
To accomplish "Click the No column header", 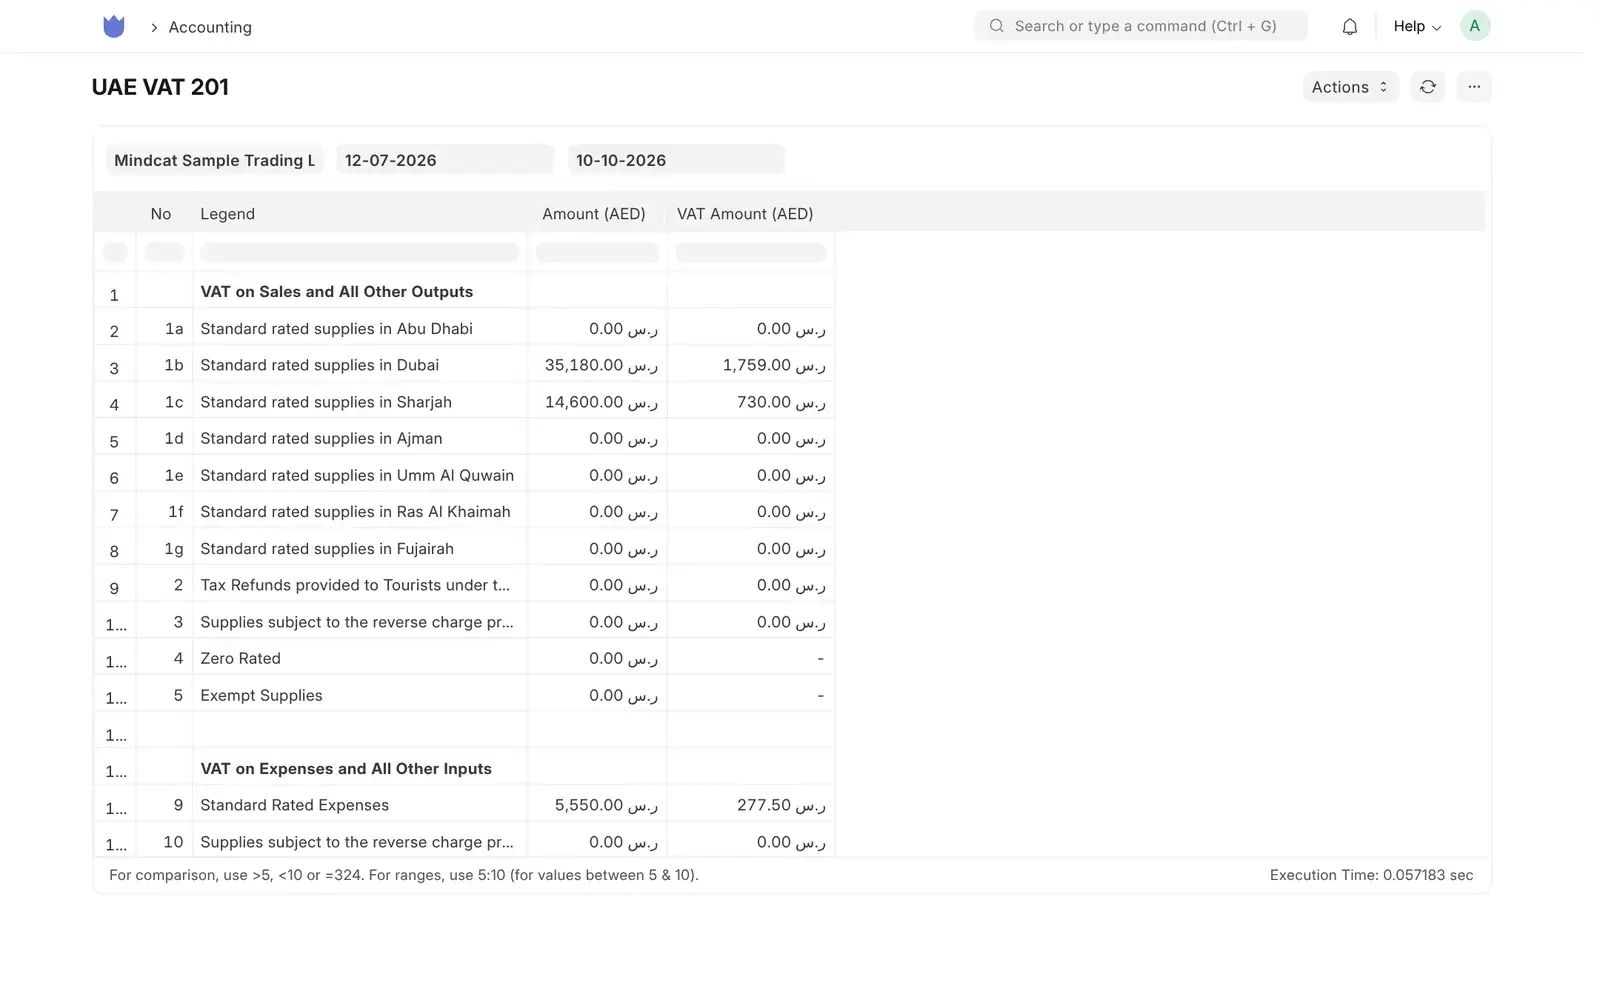I will tap(161, 214).
